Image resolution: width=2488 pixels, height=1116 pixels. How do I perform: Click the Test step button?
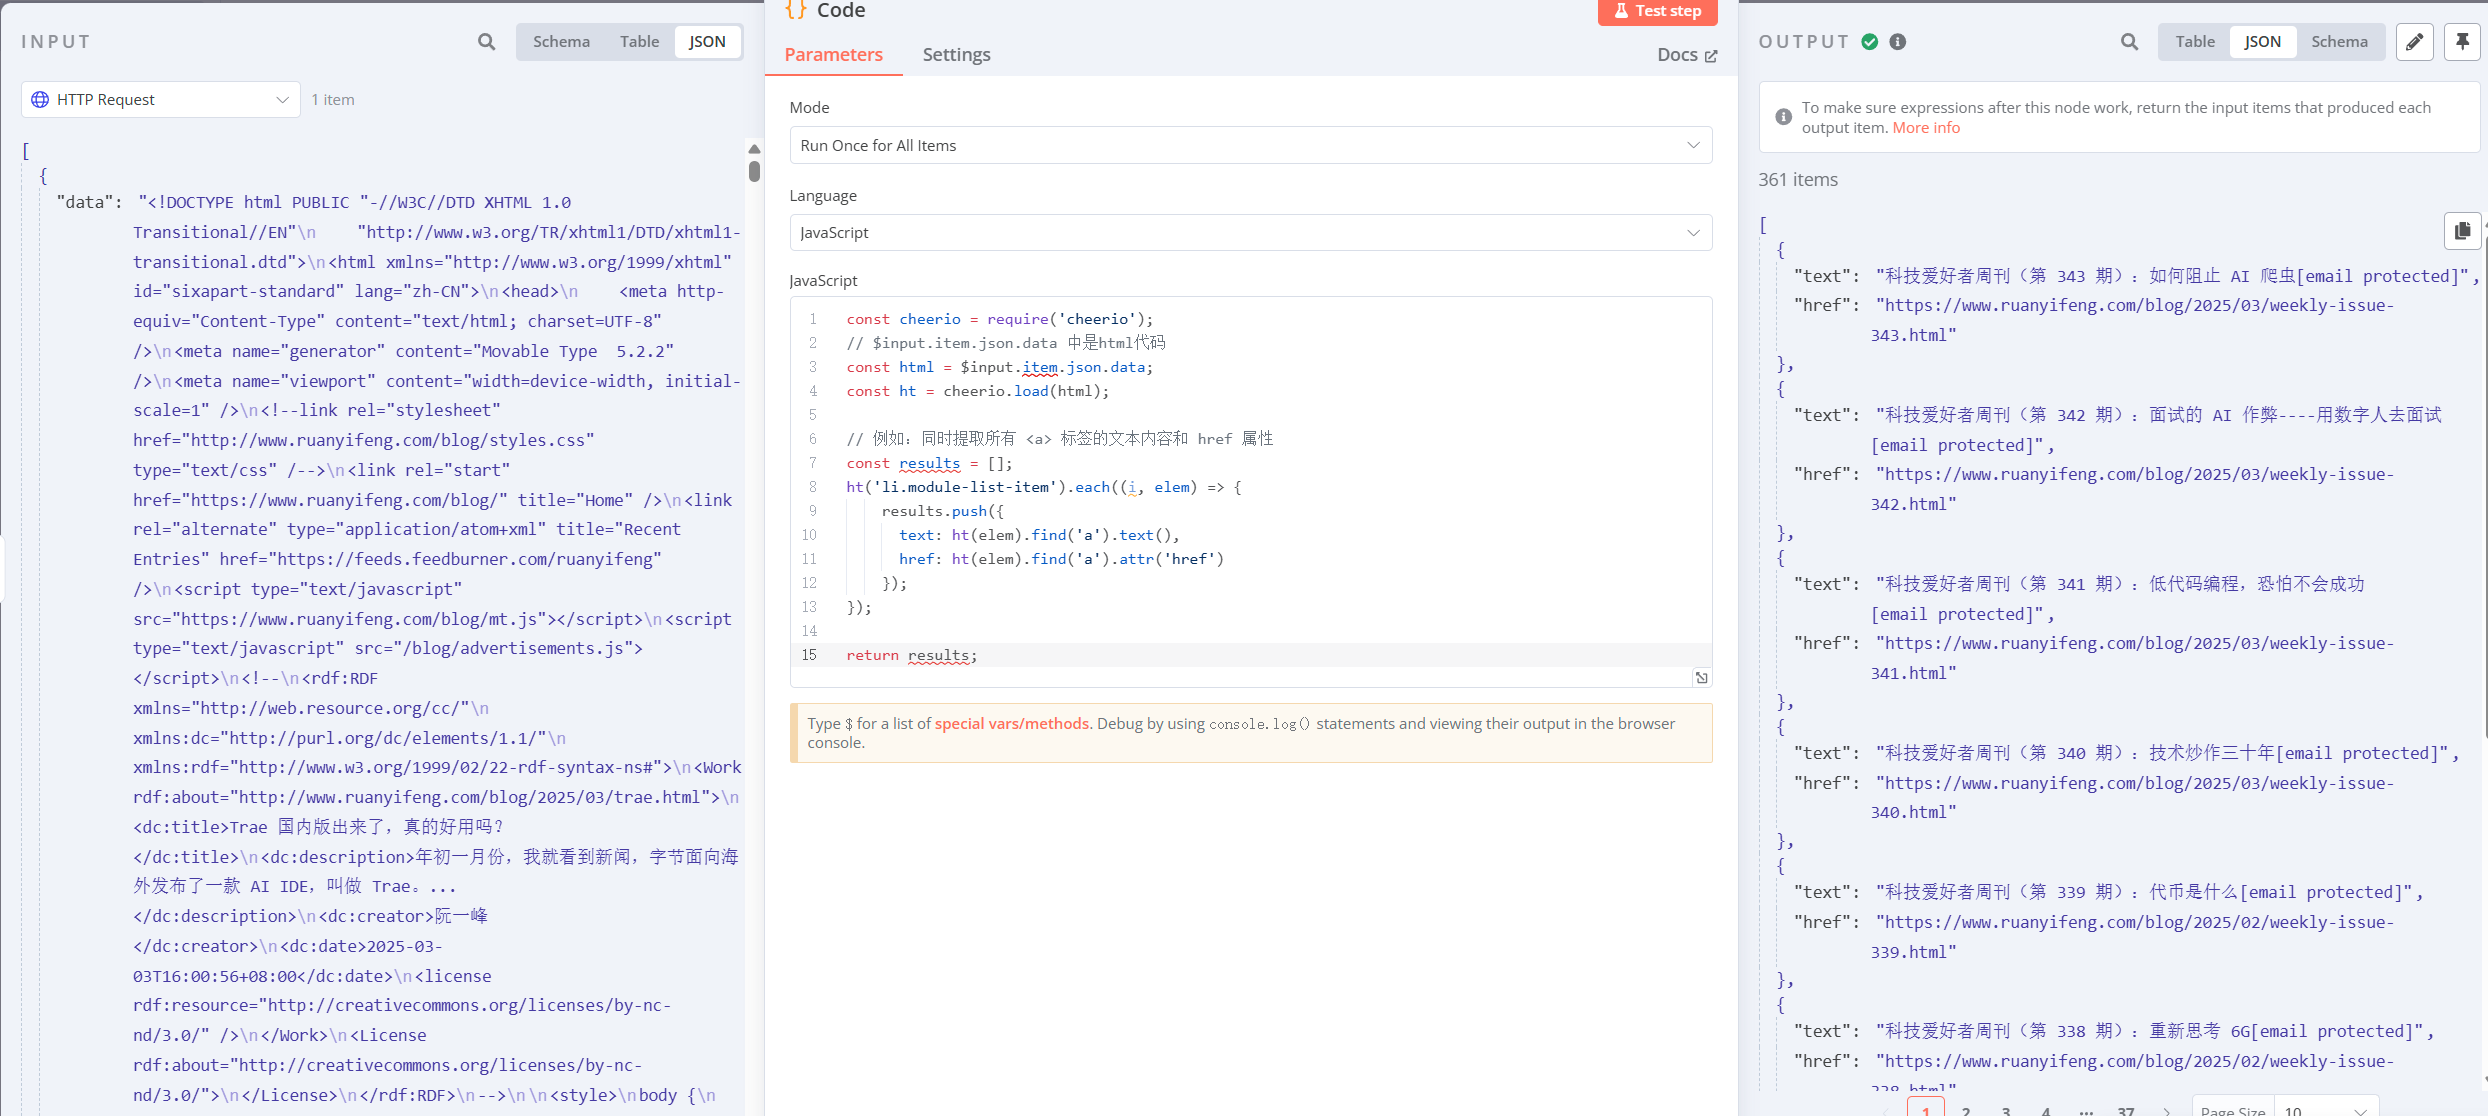coord(1657,11)
